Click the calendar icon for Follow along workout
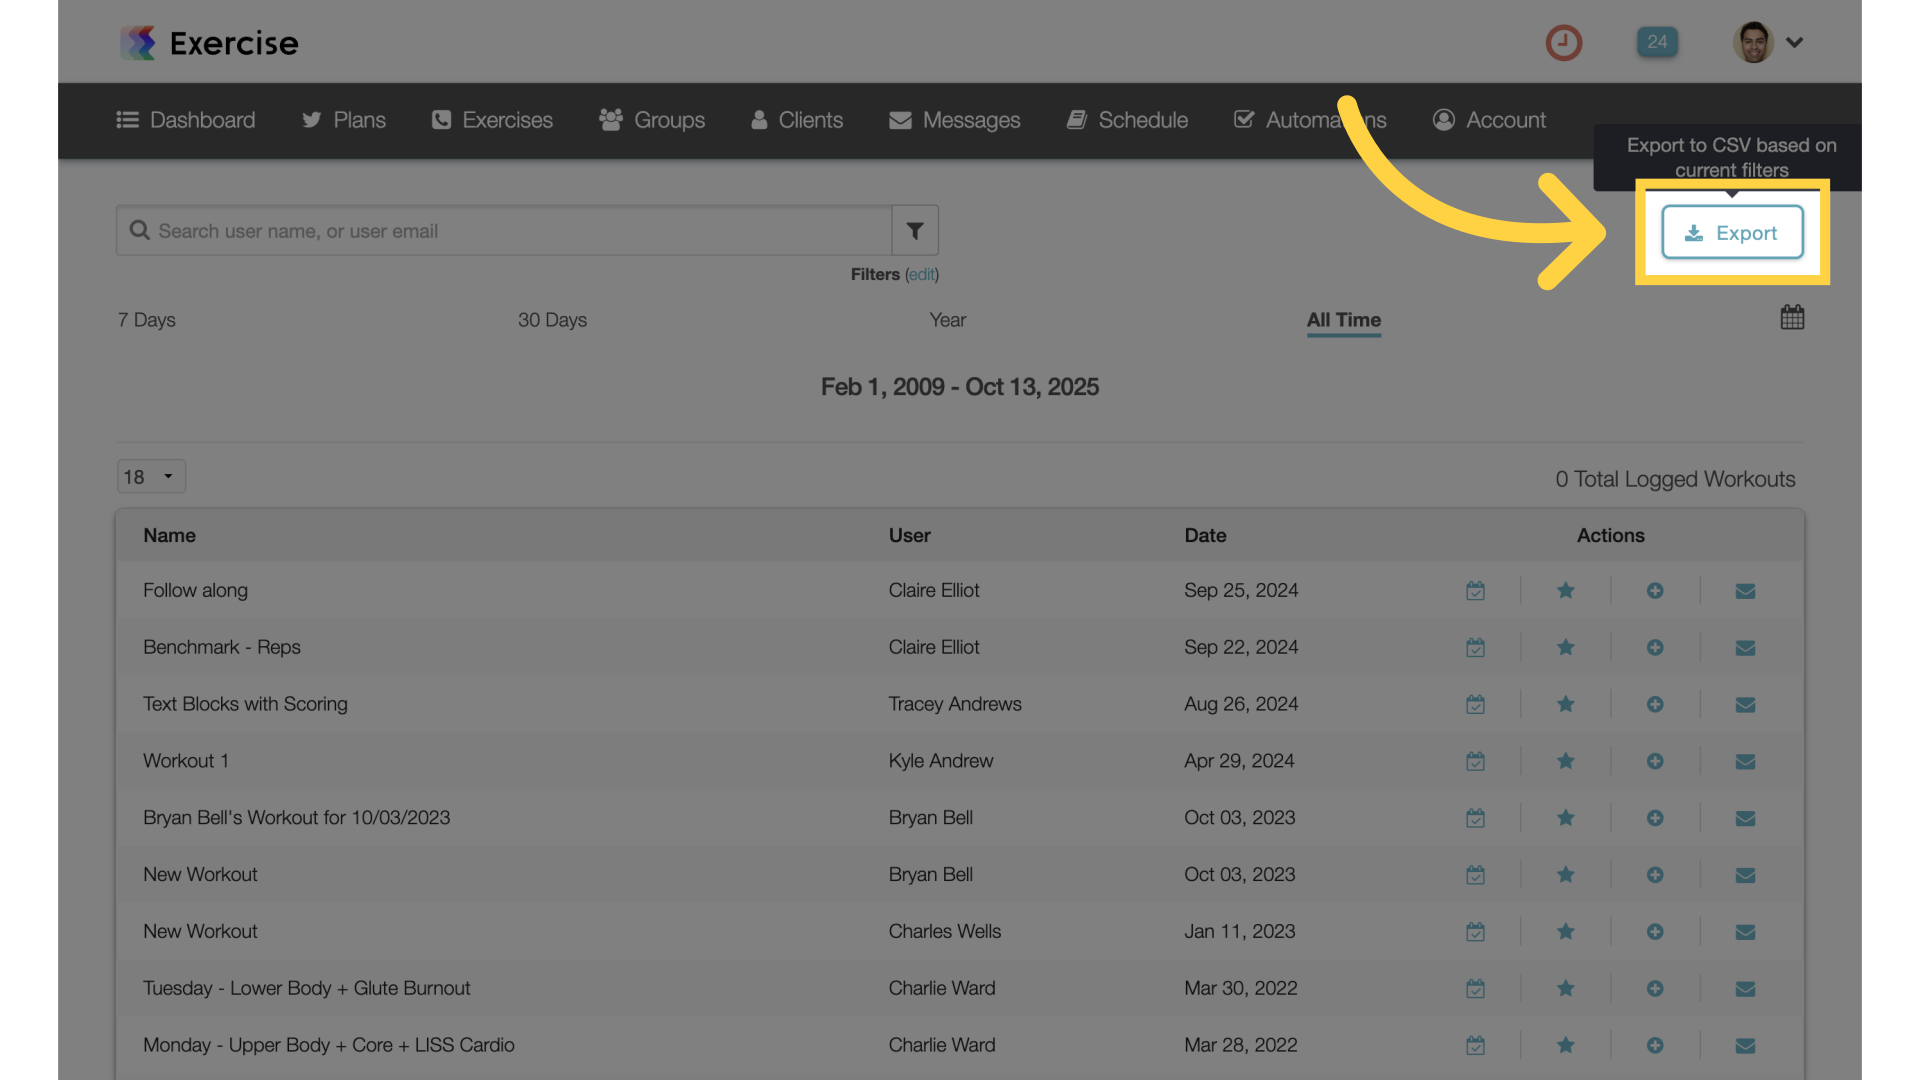Screen dimensions: 1920x1080 1475,590
